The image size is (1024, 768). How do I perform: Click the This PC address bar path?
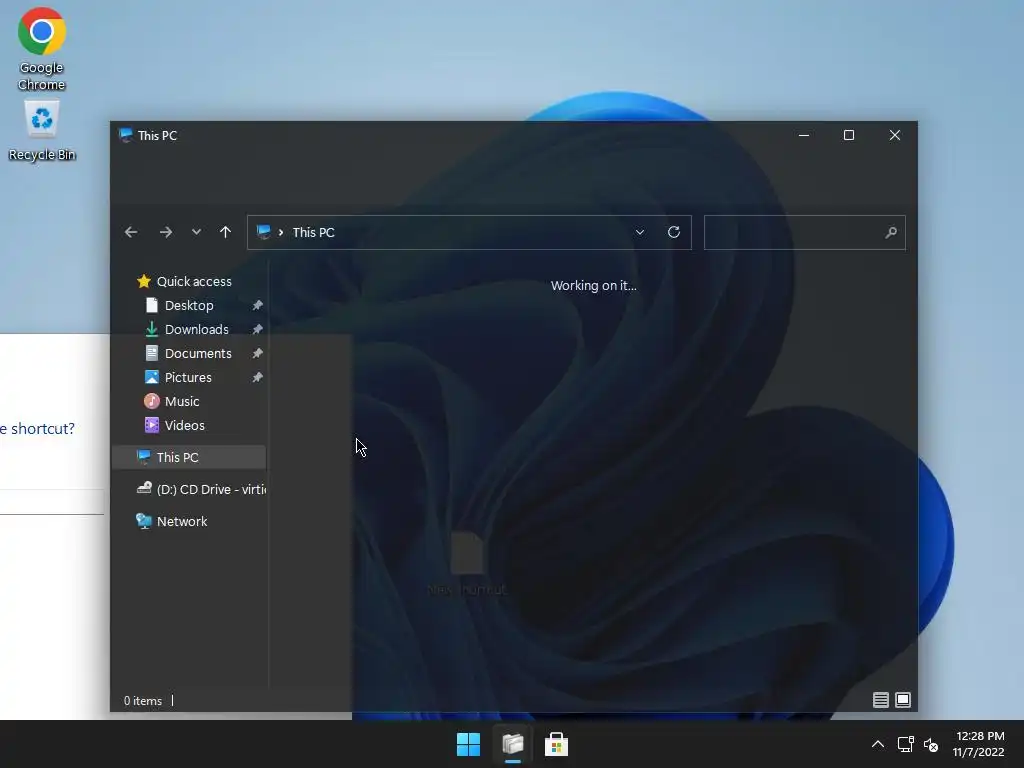[x=313, y=232]
